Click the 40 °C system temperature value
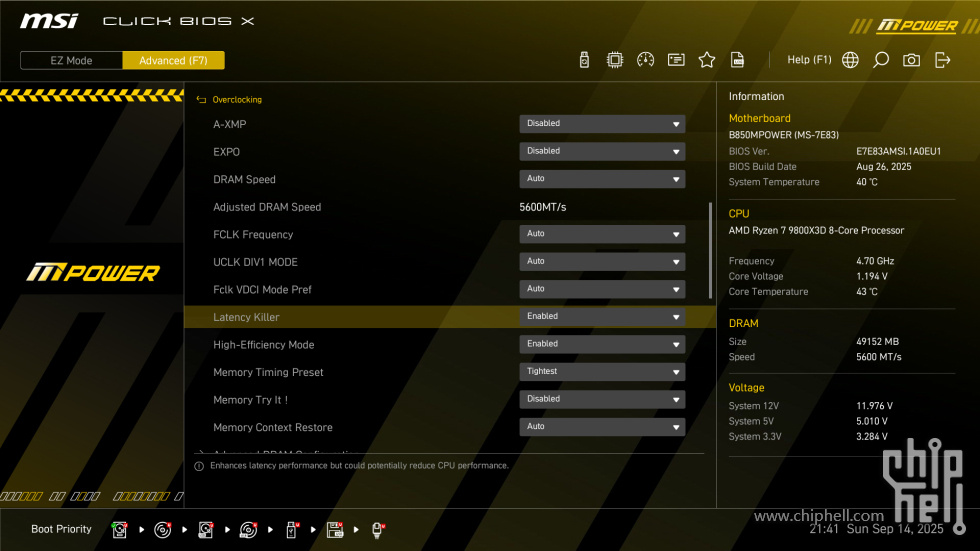 point(867,182)
